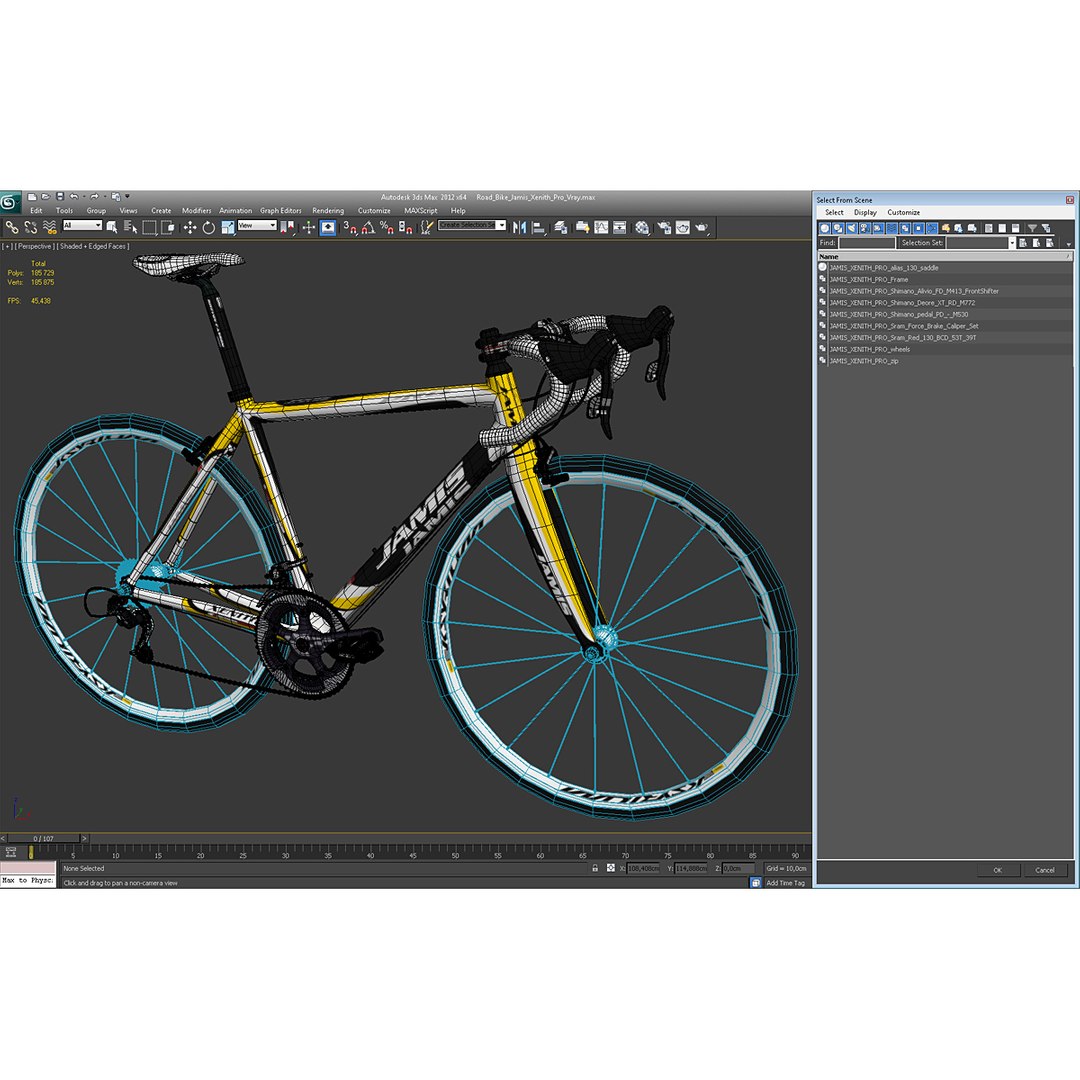This screenshot has height=1080, width=1080.
Task: Activate the Select and Scale tool
Action: [227, 227]
